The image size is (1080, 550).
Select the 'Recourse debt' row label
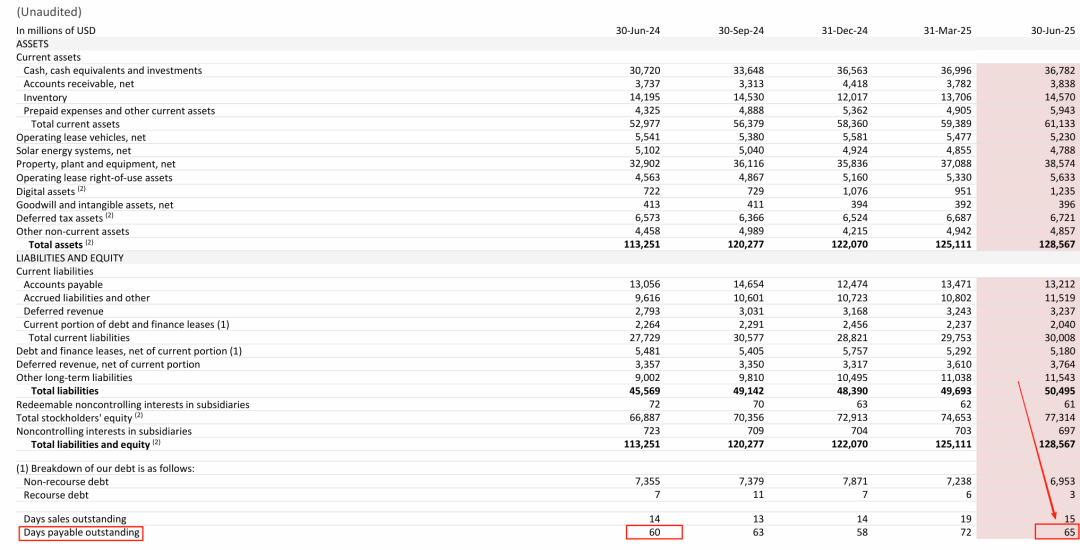(56, 495)
